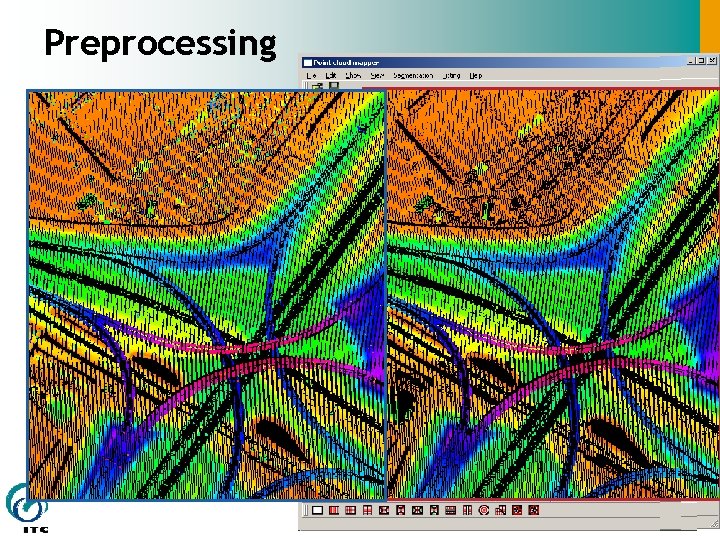Image resolution: width=720 pixels, height=540 pixels.
Task: Click the left point cloud image panel
Action: [x=207, y=295]
